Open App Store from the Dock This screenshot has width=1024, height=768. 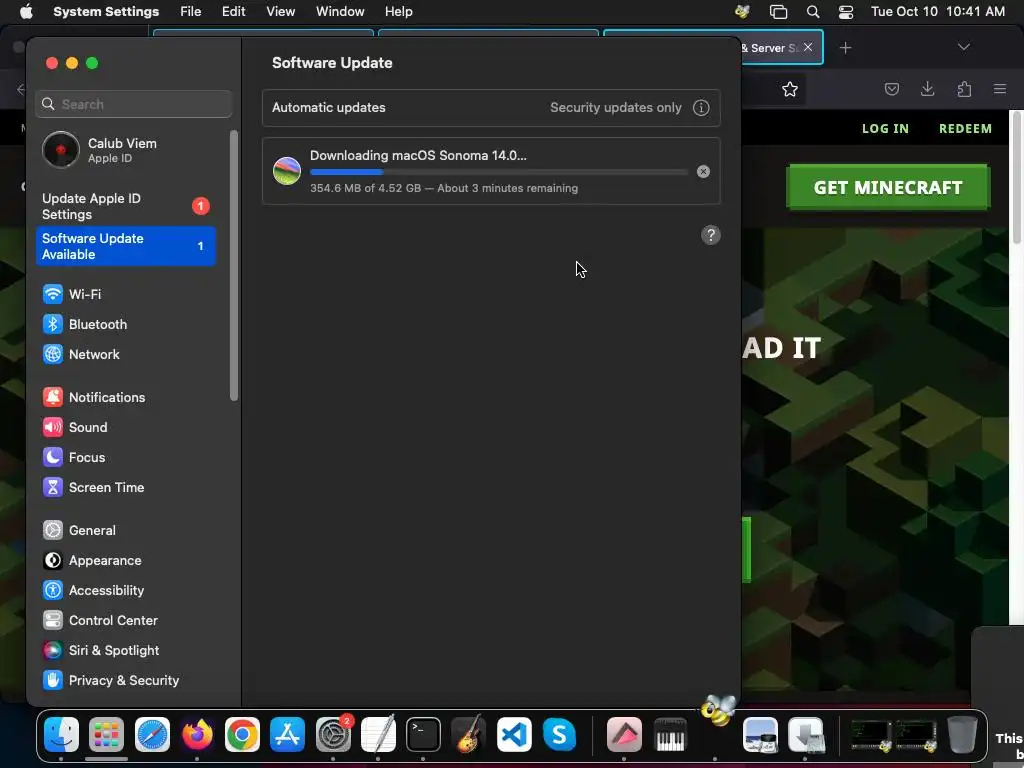(287, 734)
